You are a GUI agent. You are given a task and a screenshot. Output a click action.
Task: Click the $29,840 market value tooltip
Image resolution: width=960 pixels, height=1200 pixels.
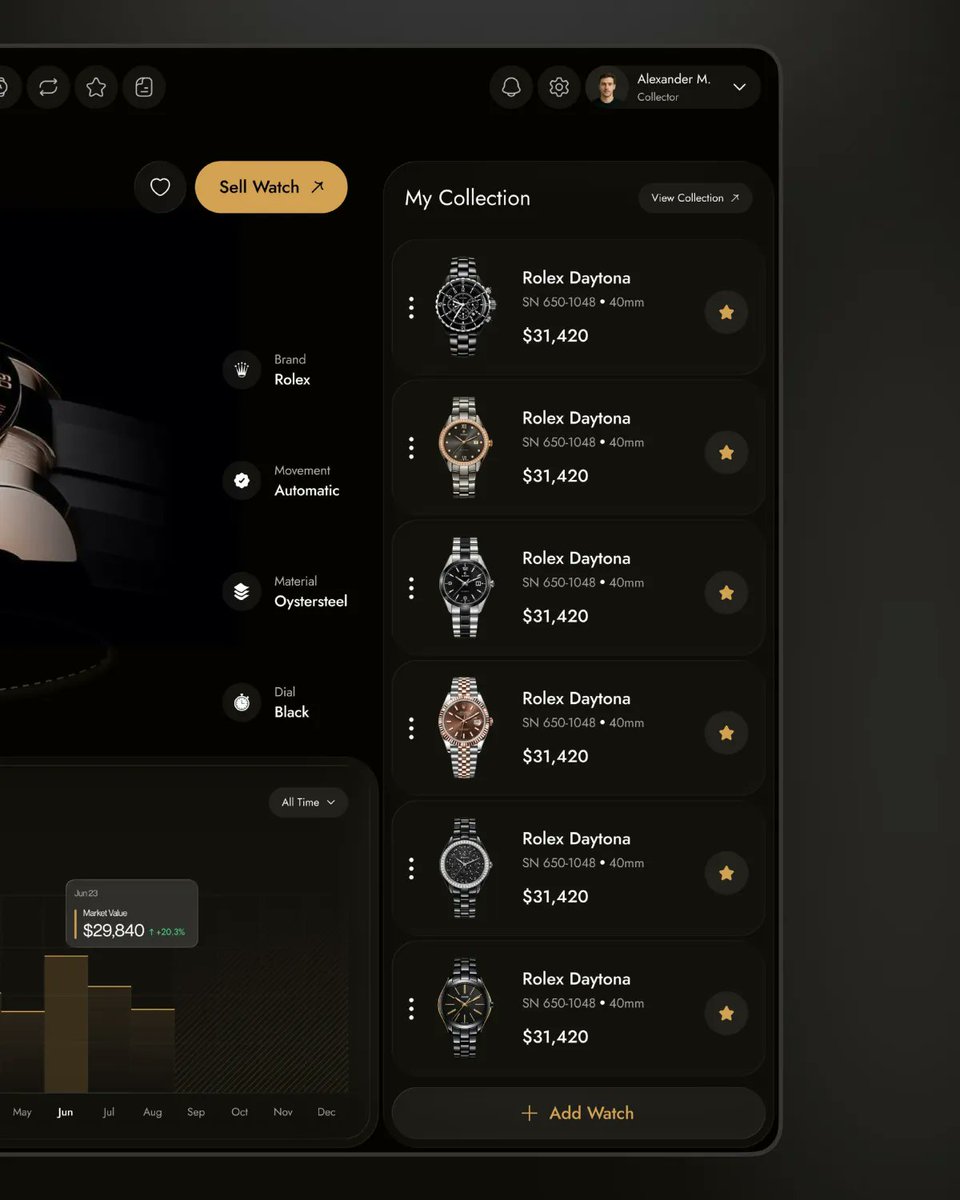coord(131,913)
